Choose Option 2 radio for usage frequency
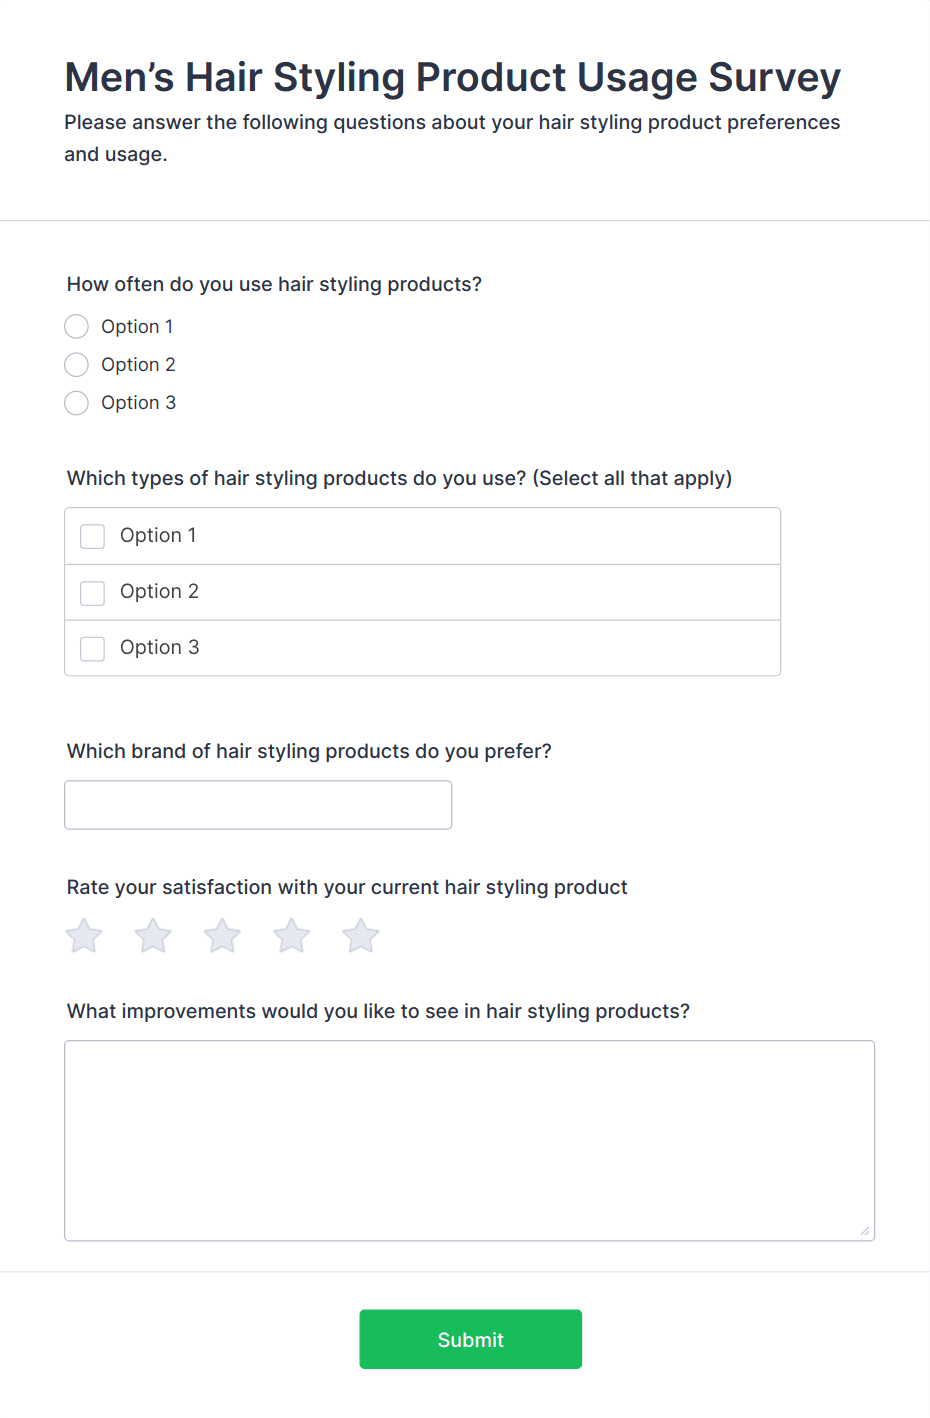This screenshot has height=1418, width=930. (x=77, y=365)
